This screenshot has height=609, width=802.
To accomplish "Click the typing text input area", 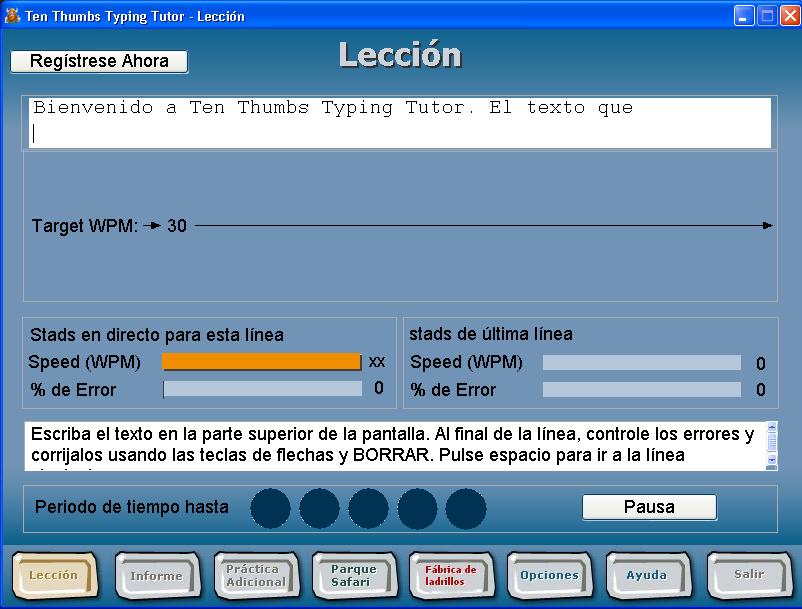I will [x=400, y=123].
